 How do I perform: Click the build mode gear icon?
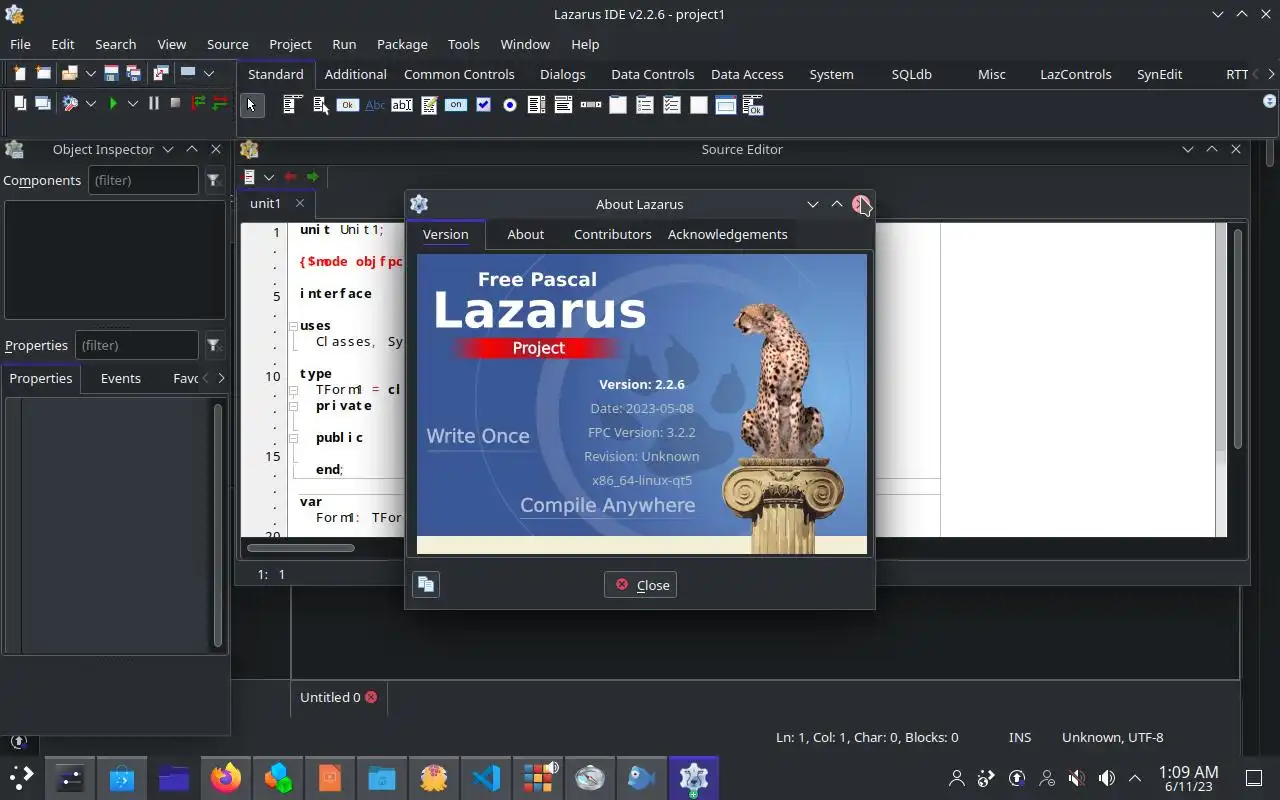[x=69, y=103]
